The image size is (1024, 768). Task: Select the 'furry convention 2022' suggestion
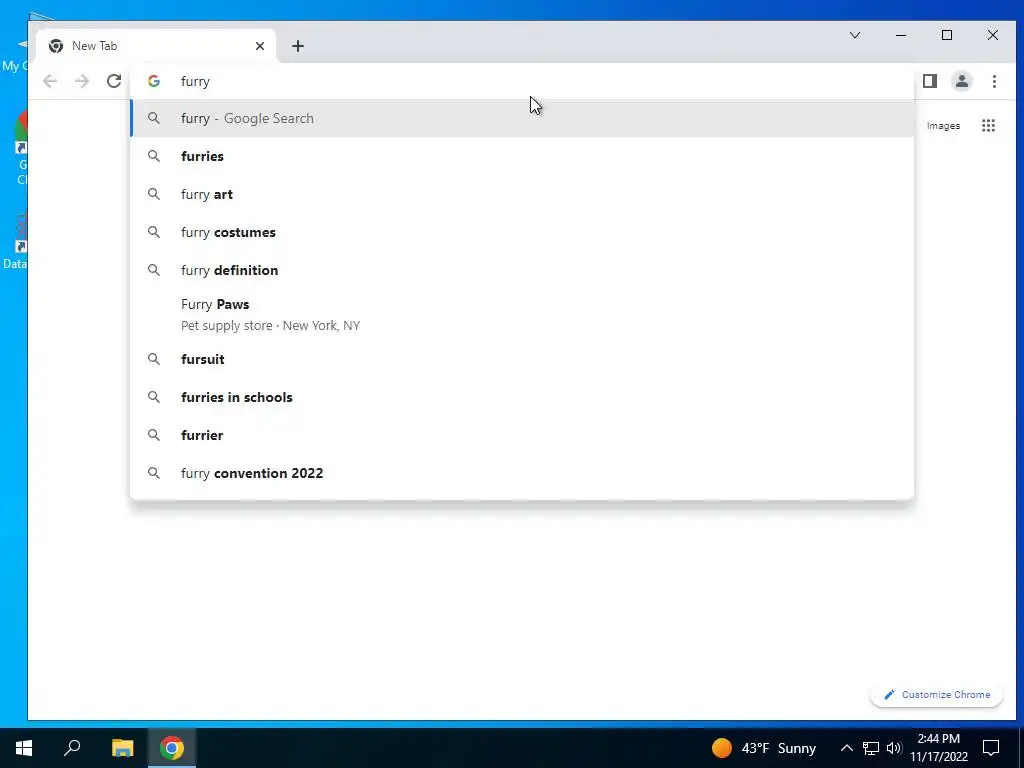(522, 473)
